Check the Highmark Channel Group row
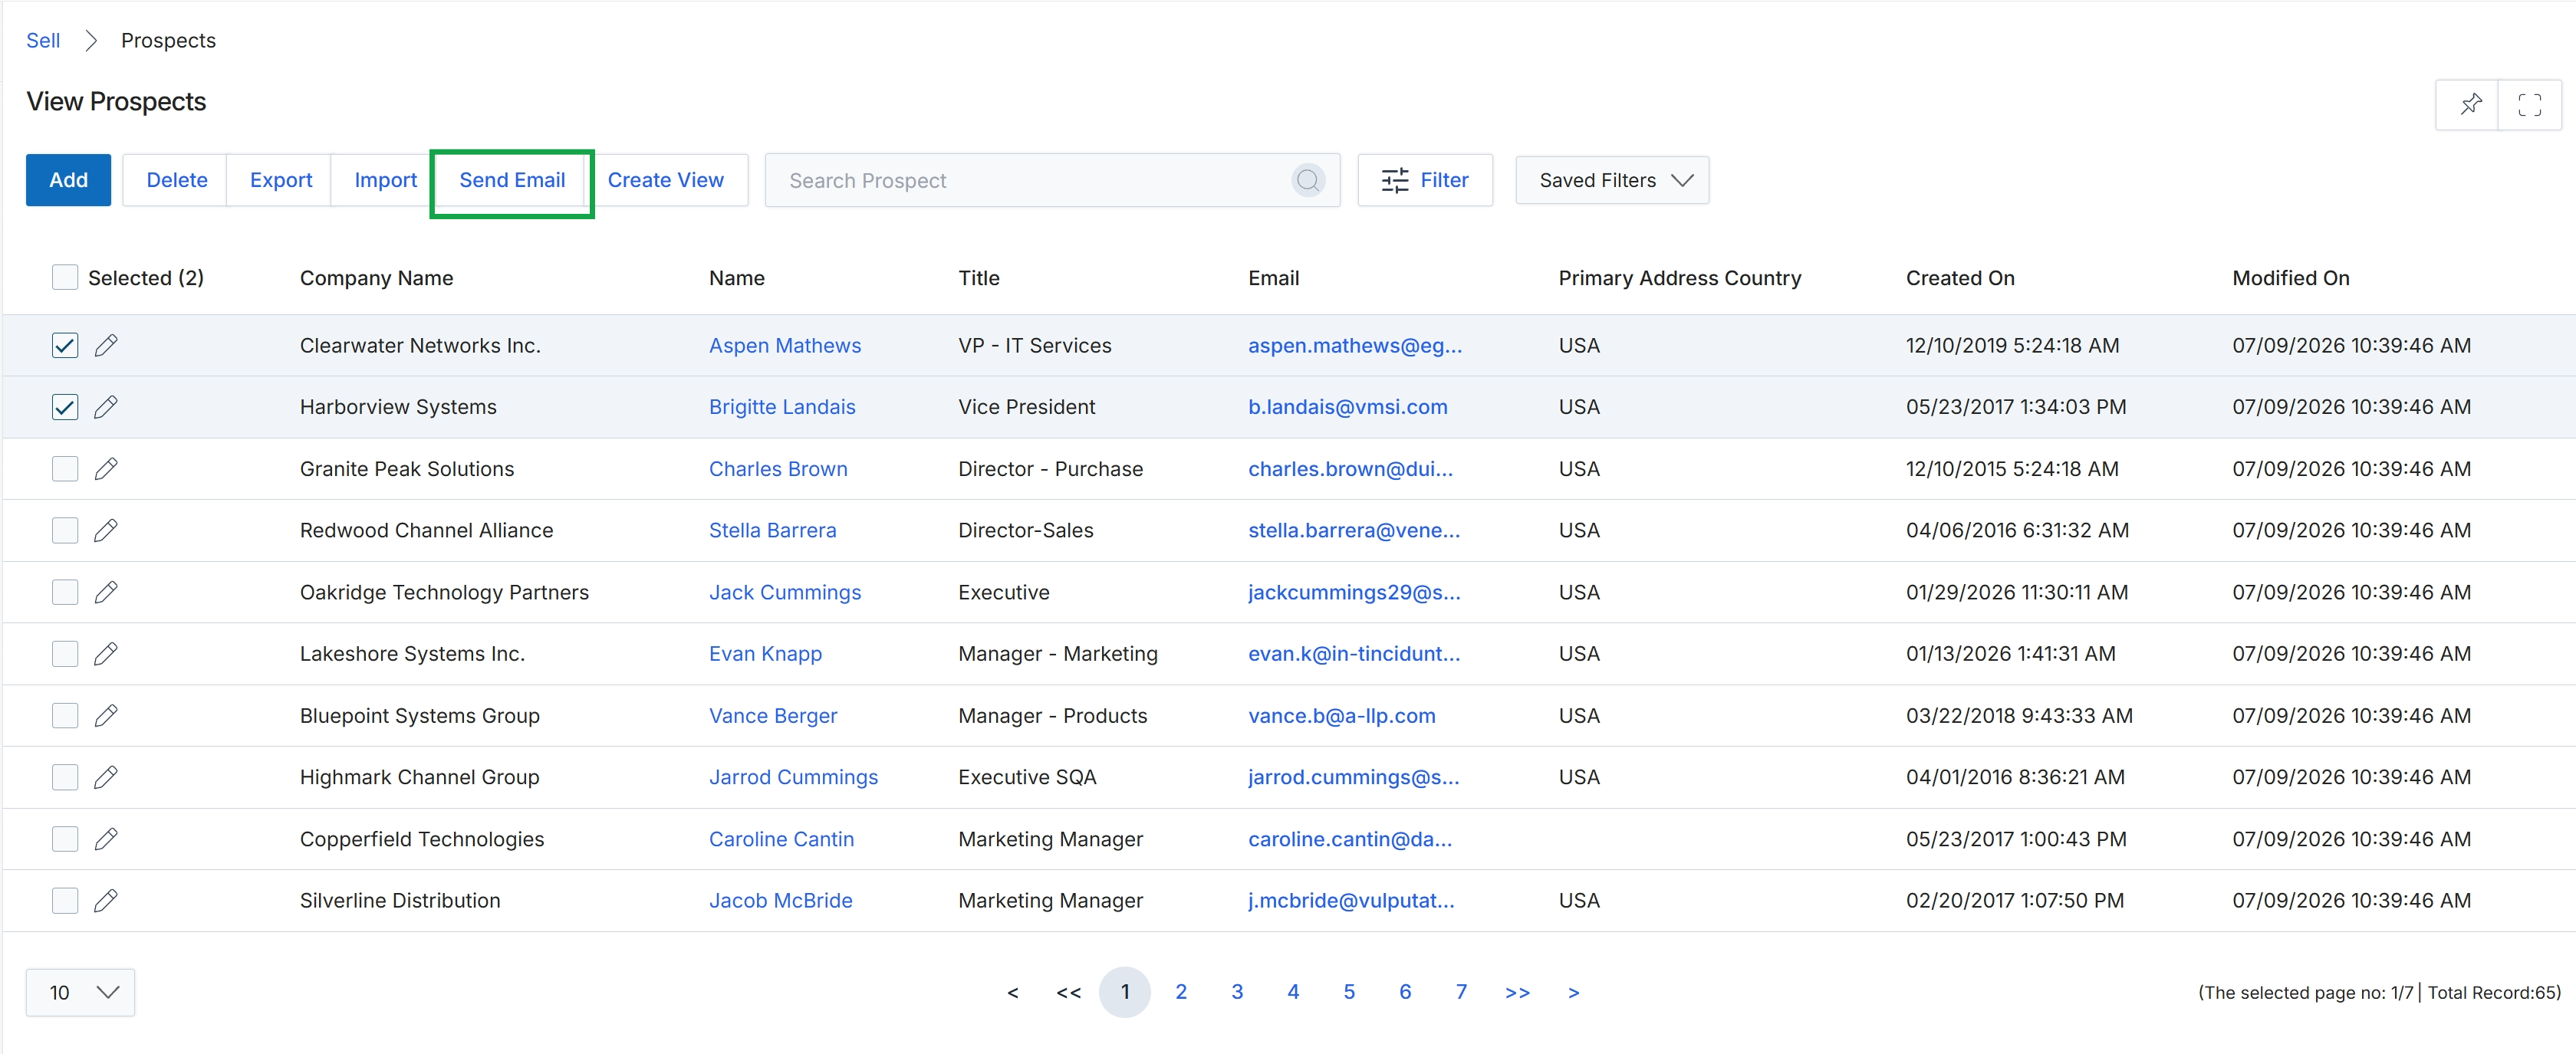 [65, 777]
